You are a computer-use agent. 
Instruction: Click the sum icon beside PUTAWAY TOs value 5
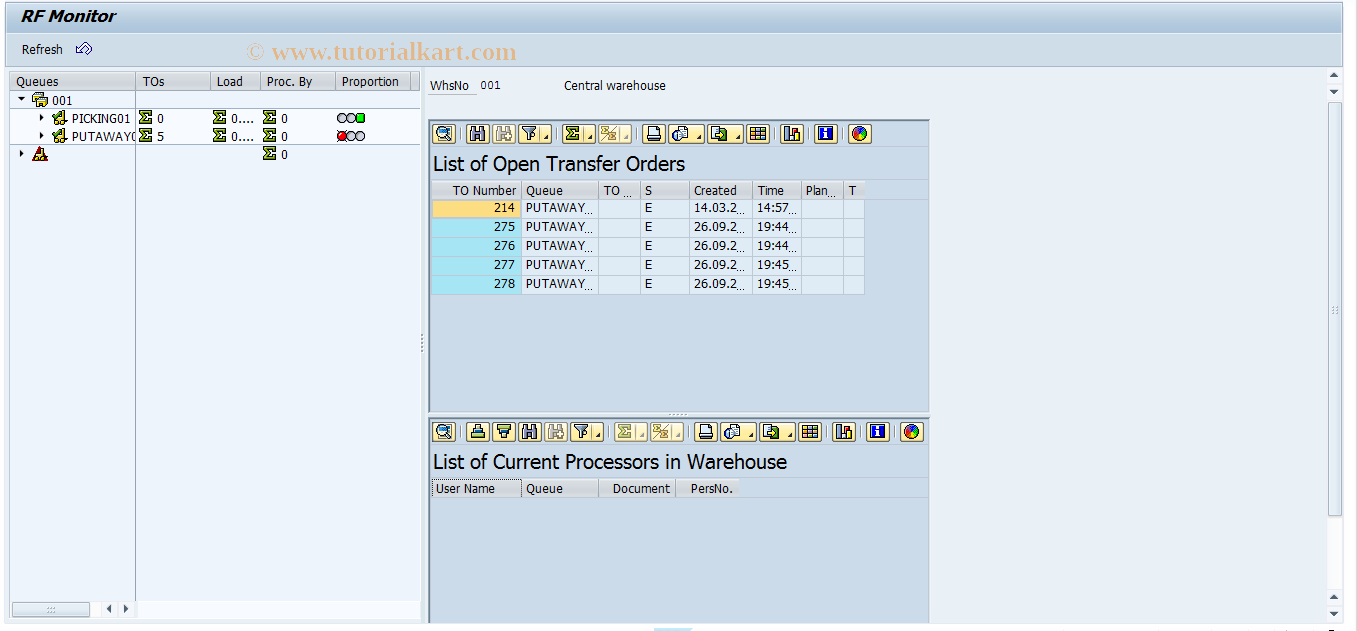pyautogui.click(x=146, y=136)
